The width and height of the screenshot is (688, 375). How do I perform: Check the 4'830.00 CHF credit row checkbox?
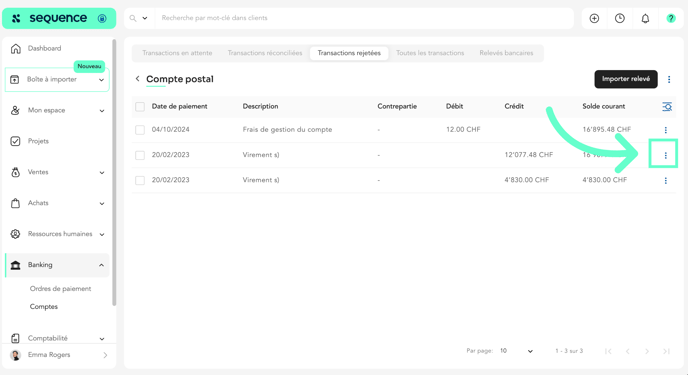[140, 180]
